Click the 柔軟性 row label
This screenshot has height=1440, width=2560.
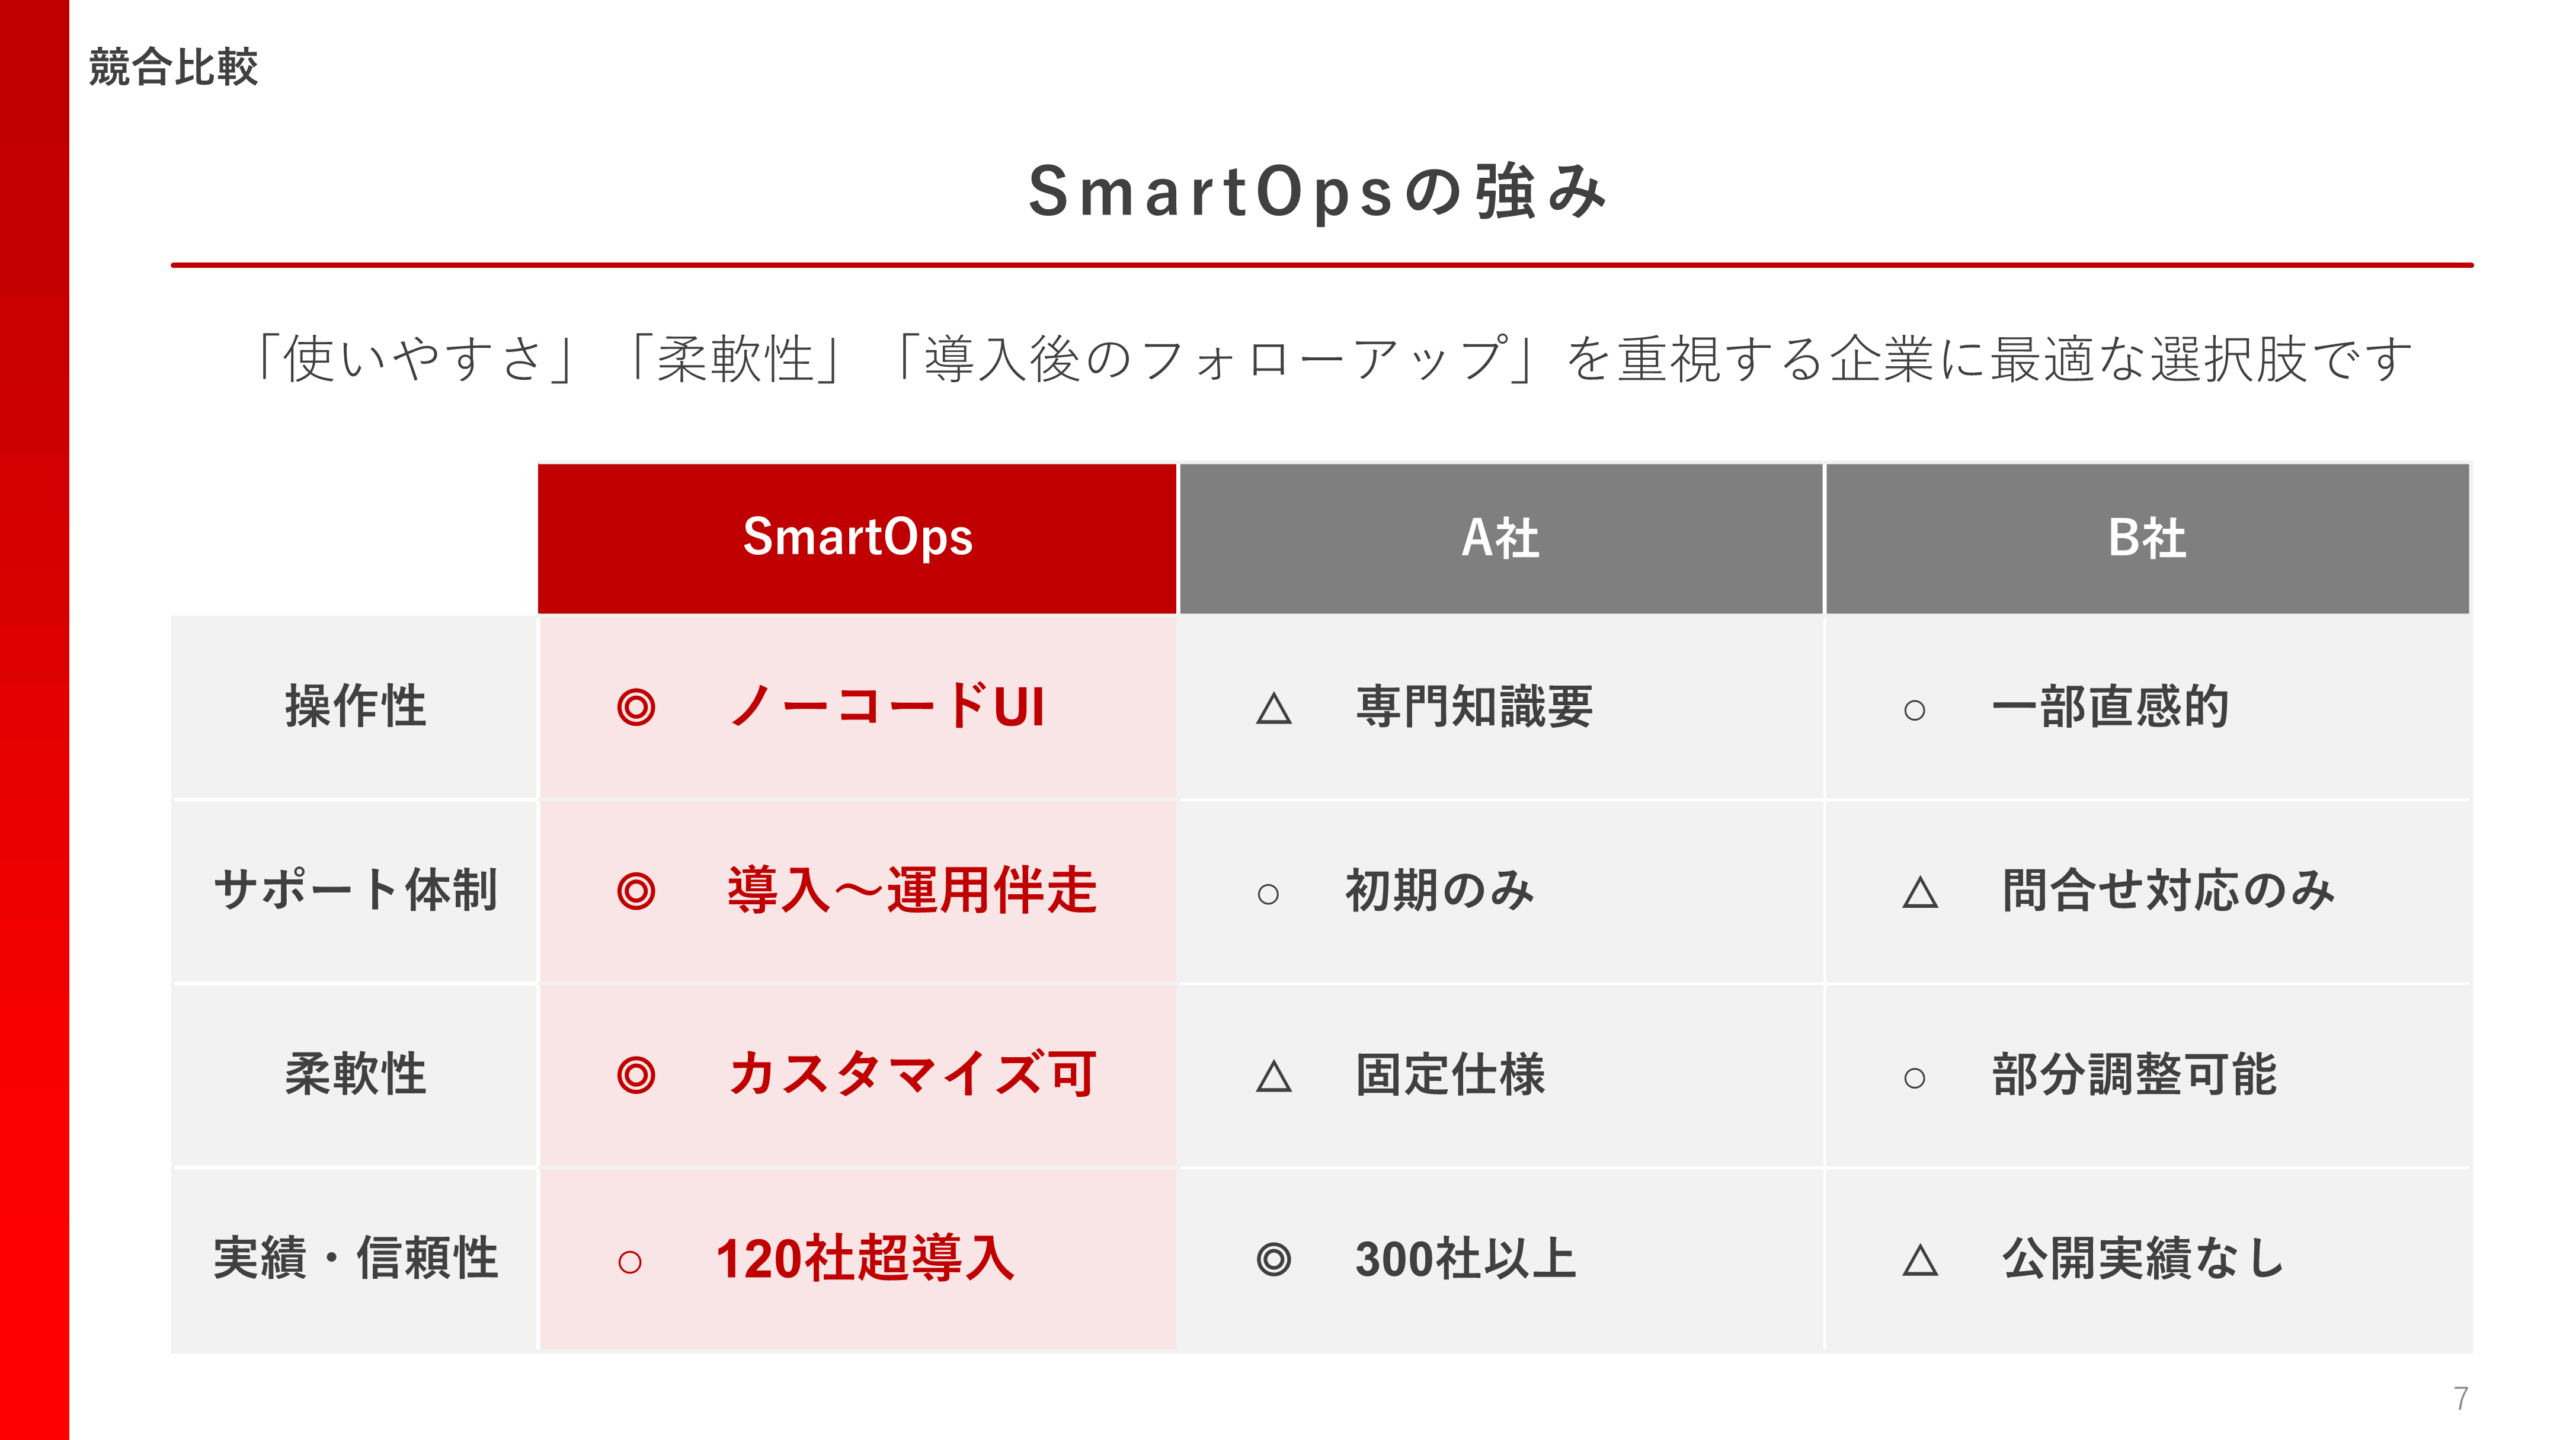point(355,1074)
